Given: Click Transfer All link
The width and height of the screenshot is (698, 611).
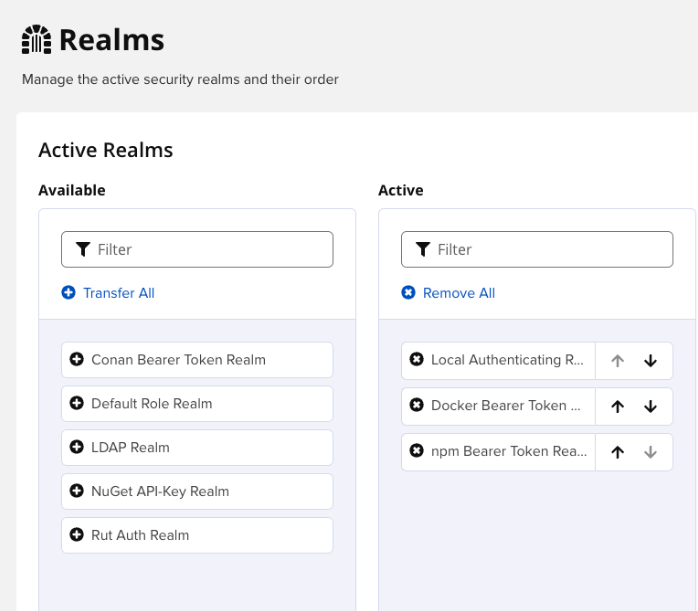Looking at the screenshot, I should point(108,293).
